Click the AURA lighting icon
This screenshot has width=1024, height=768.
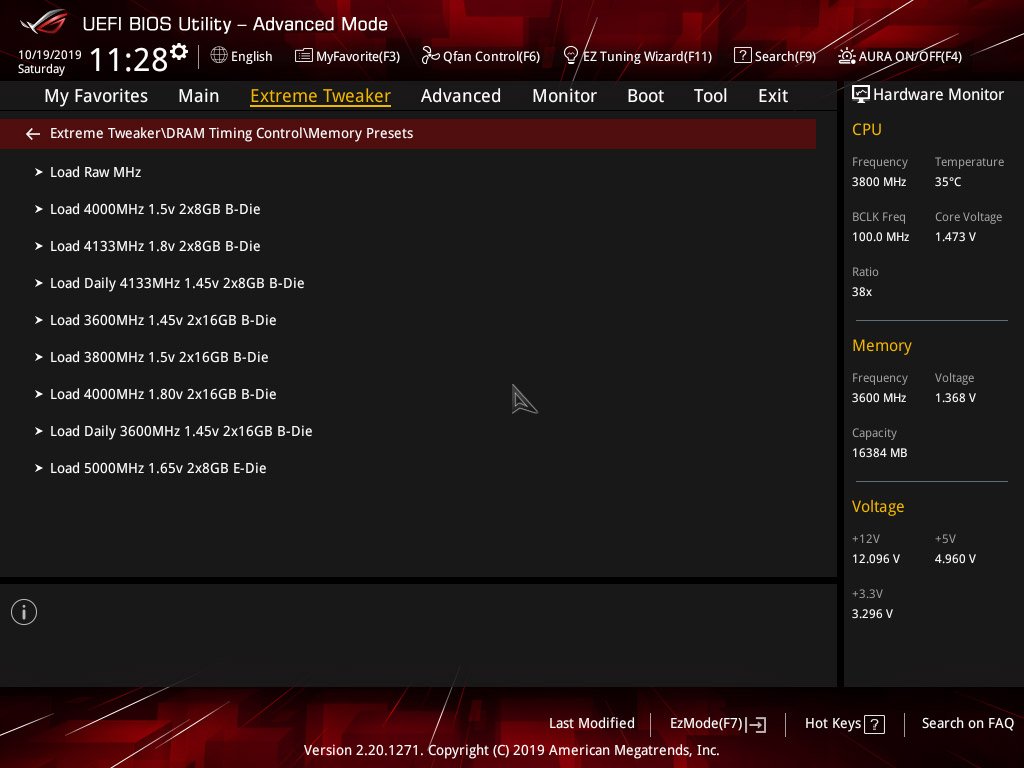(x=846, y=56)
